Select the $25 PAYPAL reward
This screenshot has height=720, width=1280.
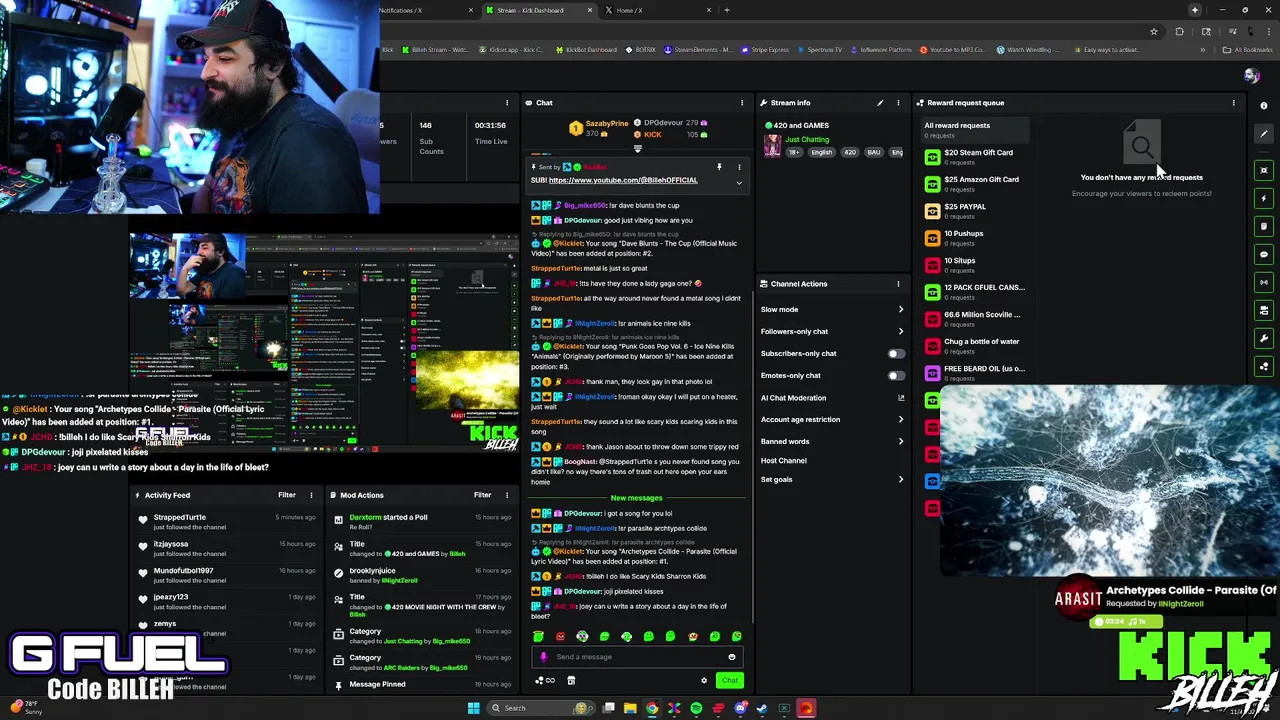click(975, 210)
